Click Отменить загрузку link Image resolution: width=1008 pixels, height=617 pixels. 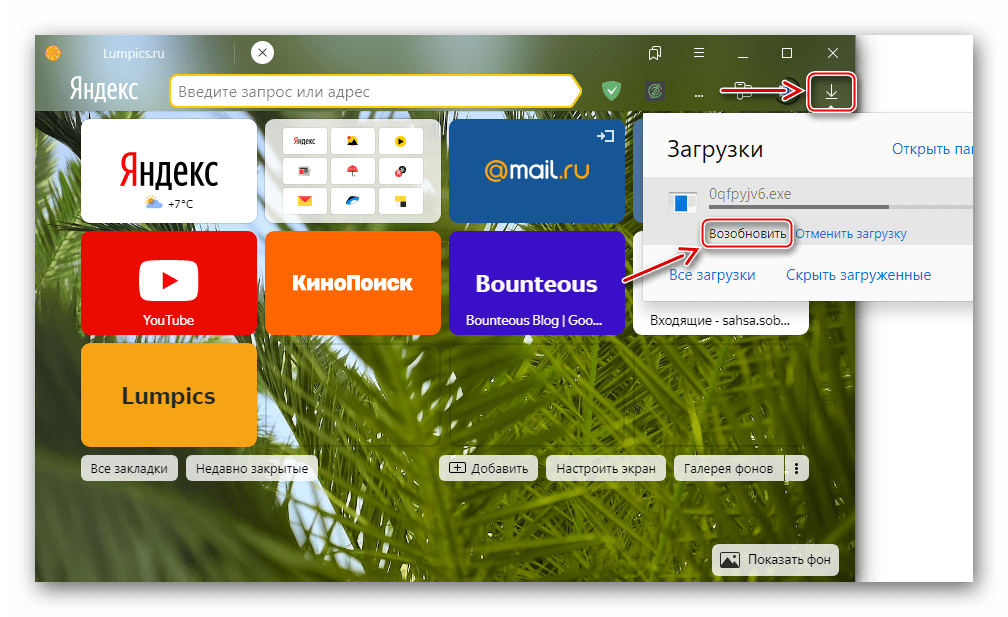coord(850,233)
